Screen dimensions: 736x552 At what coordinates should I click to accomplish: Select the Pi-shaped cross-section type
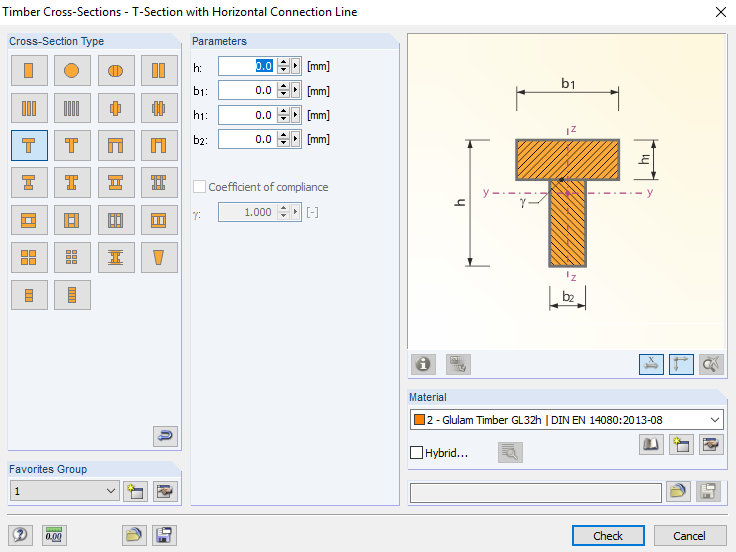(x=116, y=146)
